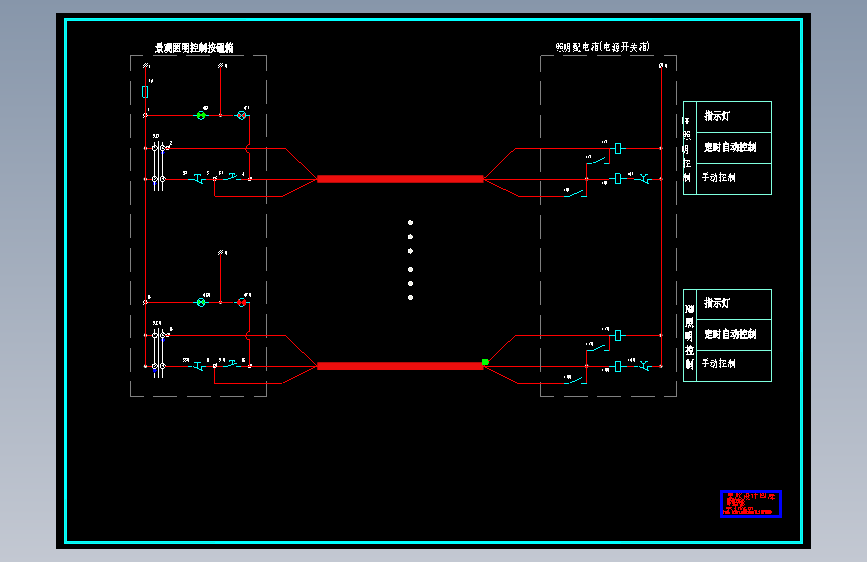
Task: Select 定时自动控制 cell in the lower legend table
Action: (x=734, y=335)
